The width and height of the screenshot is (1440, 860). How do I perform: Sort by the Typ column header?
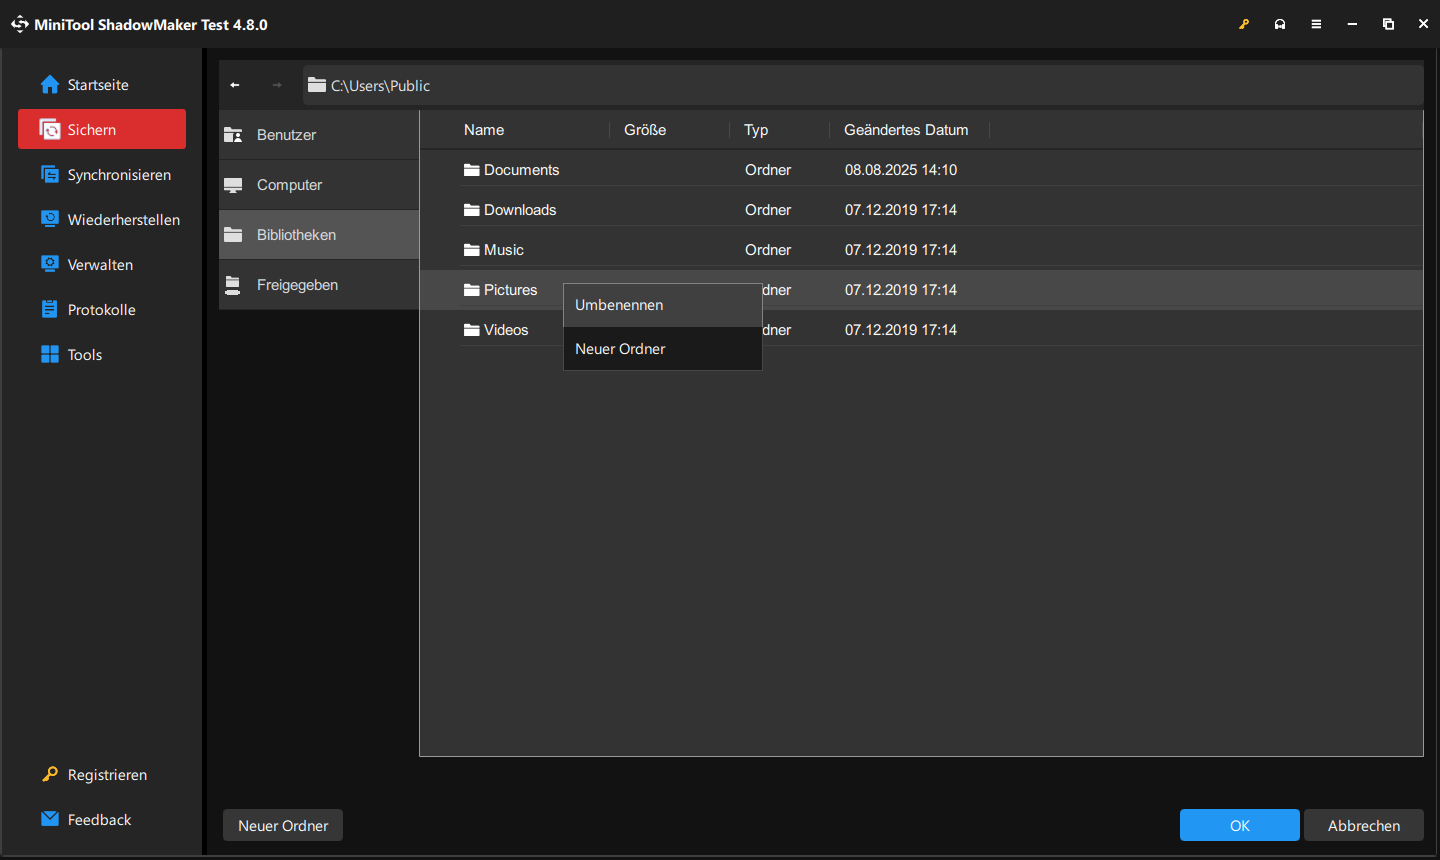(x=756, y=130)
